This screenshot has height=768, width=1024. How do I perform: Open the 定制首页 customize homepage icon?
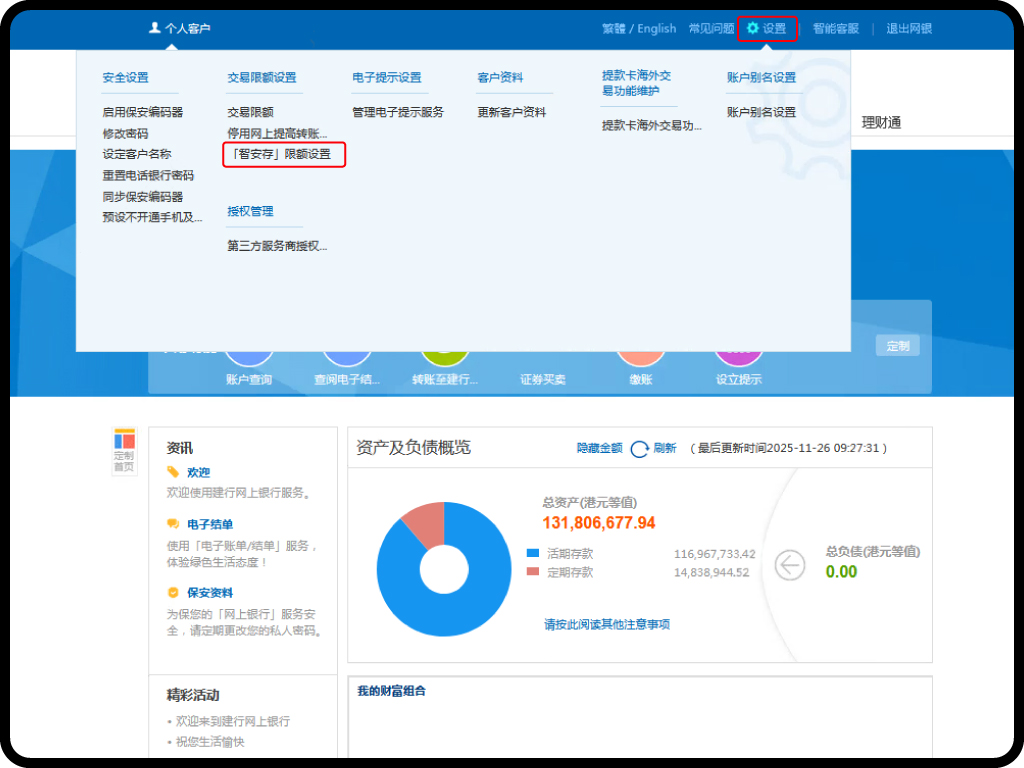(x=124, y=451)
